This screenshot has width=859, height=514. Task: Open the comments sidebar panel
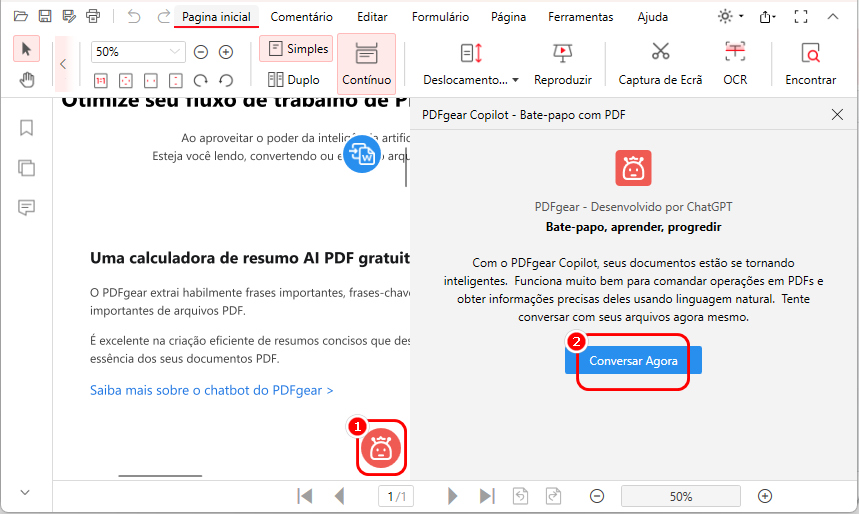[x=26, y=207]
